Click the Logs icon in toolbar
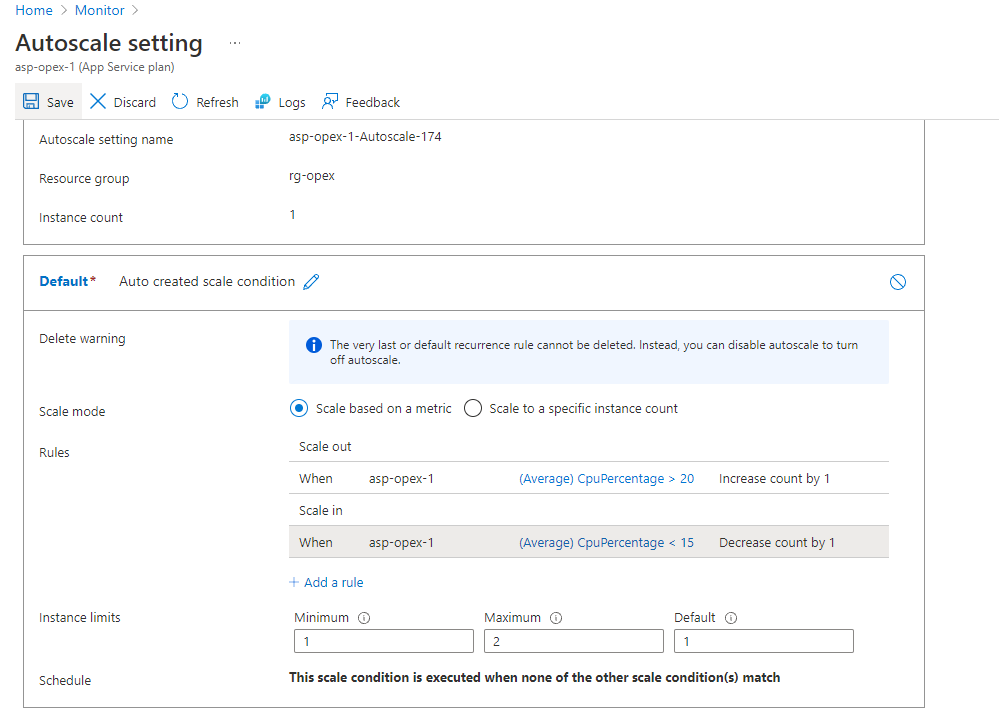 pyautogui.click(x=262, y=101)
